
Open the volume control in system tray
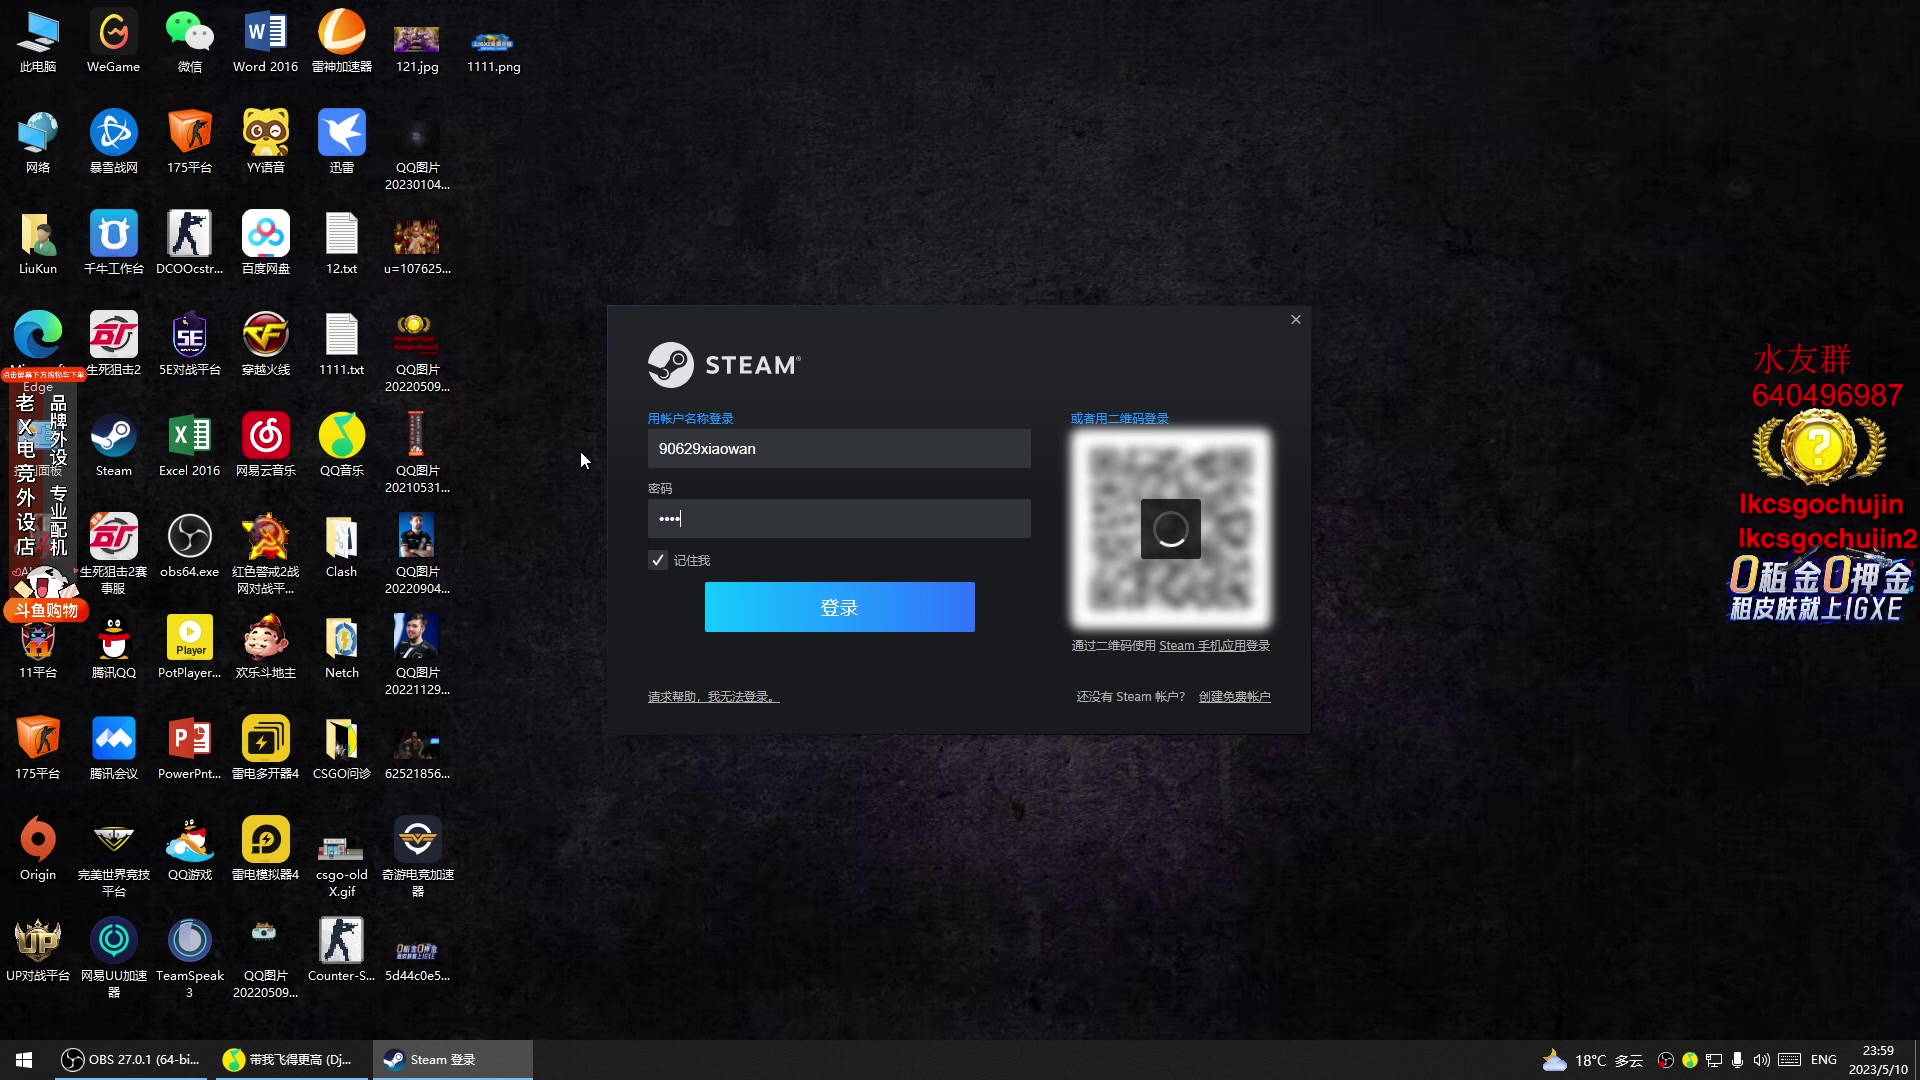(1762, 1060)
